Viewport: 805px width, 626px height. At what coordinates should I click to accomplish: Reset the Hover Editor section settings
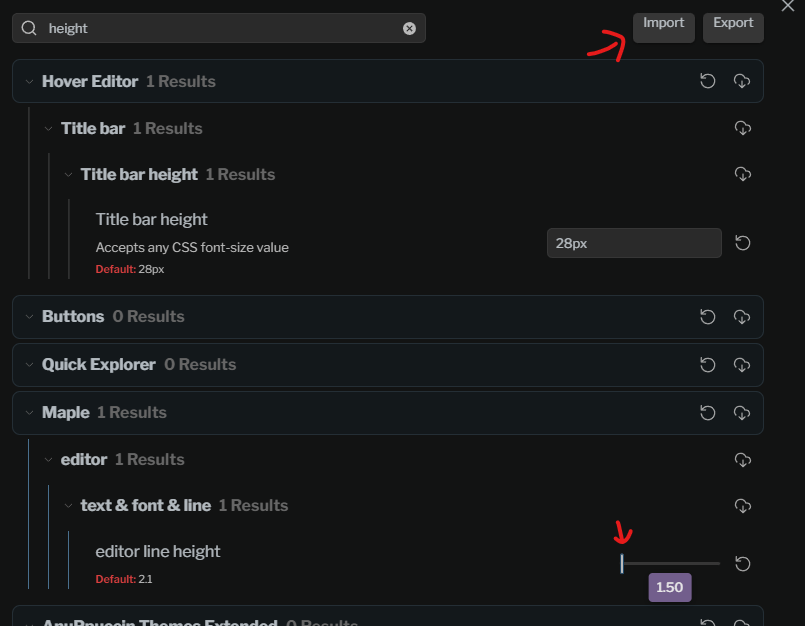708,81
